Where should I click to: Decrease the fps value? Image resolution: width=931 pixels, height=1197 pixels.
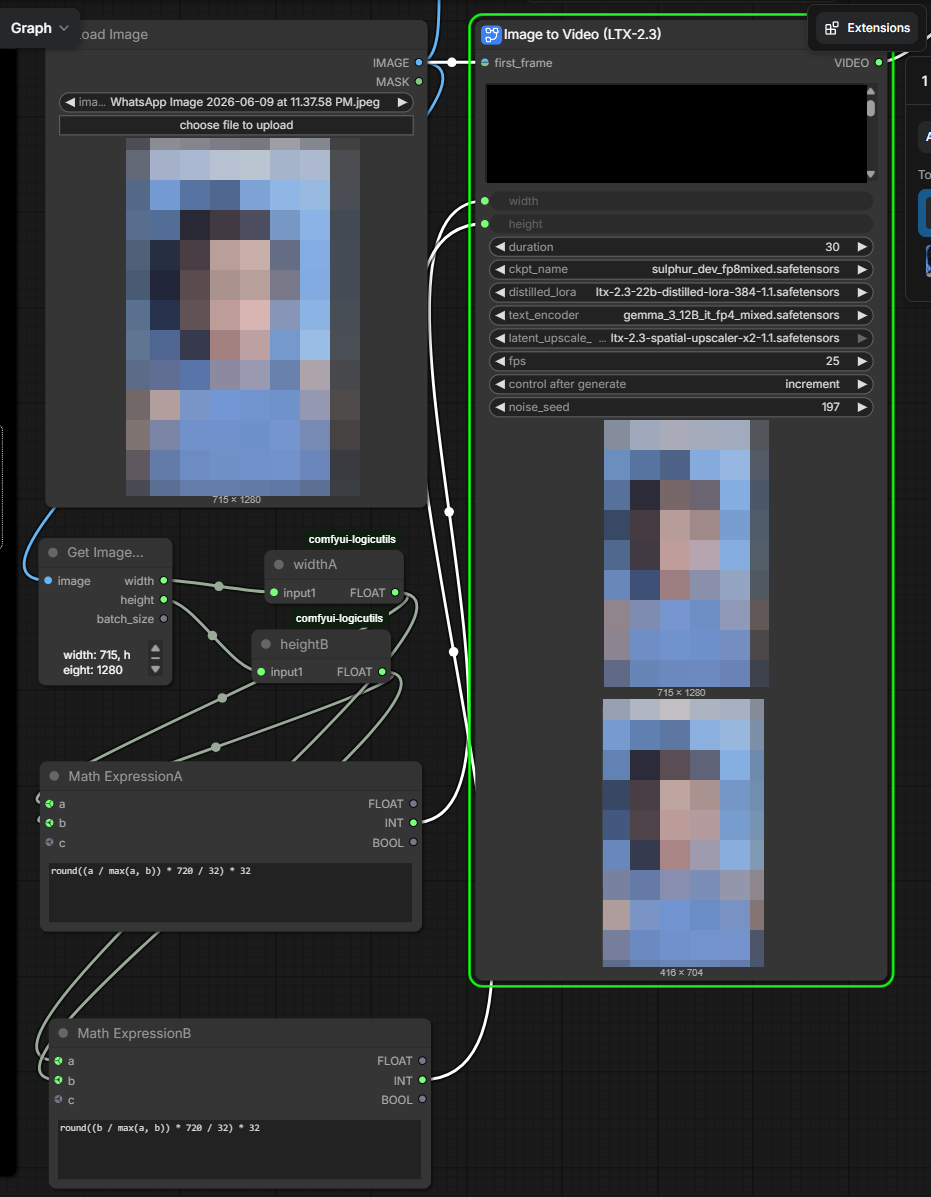coord(501,361)
